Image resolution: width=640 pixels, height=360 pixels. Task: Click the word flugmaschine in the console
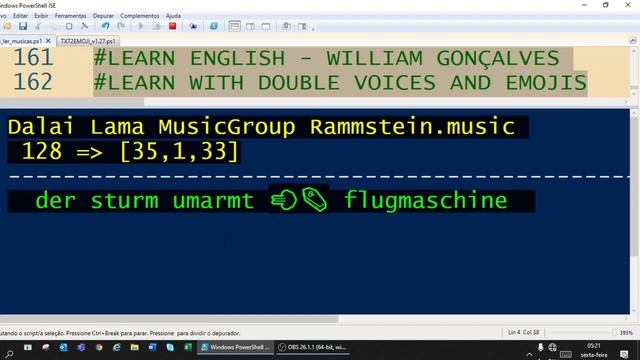pyautogui.click(x=426, y=201)
